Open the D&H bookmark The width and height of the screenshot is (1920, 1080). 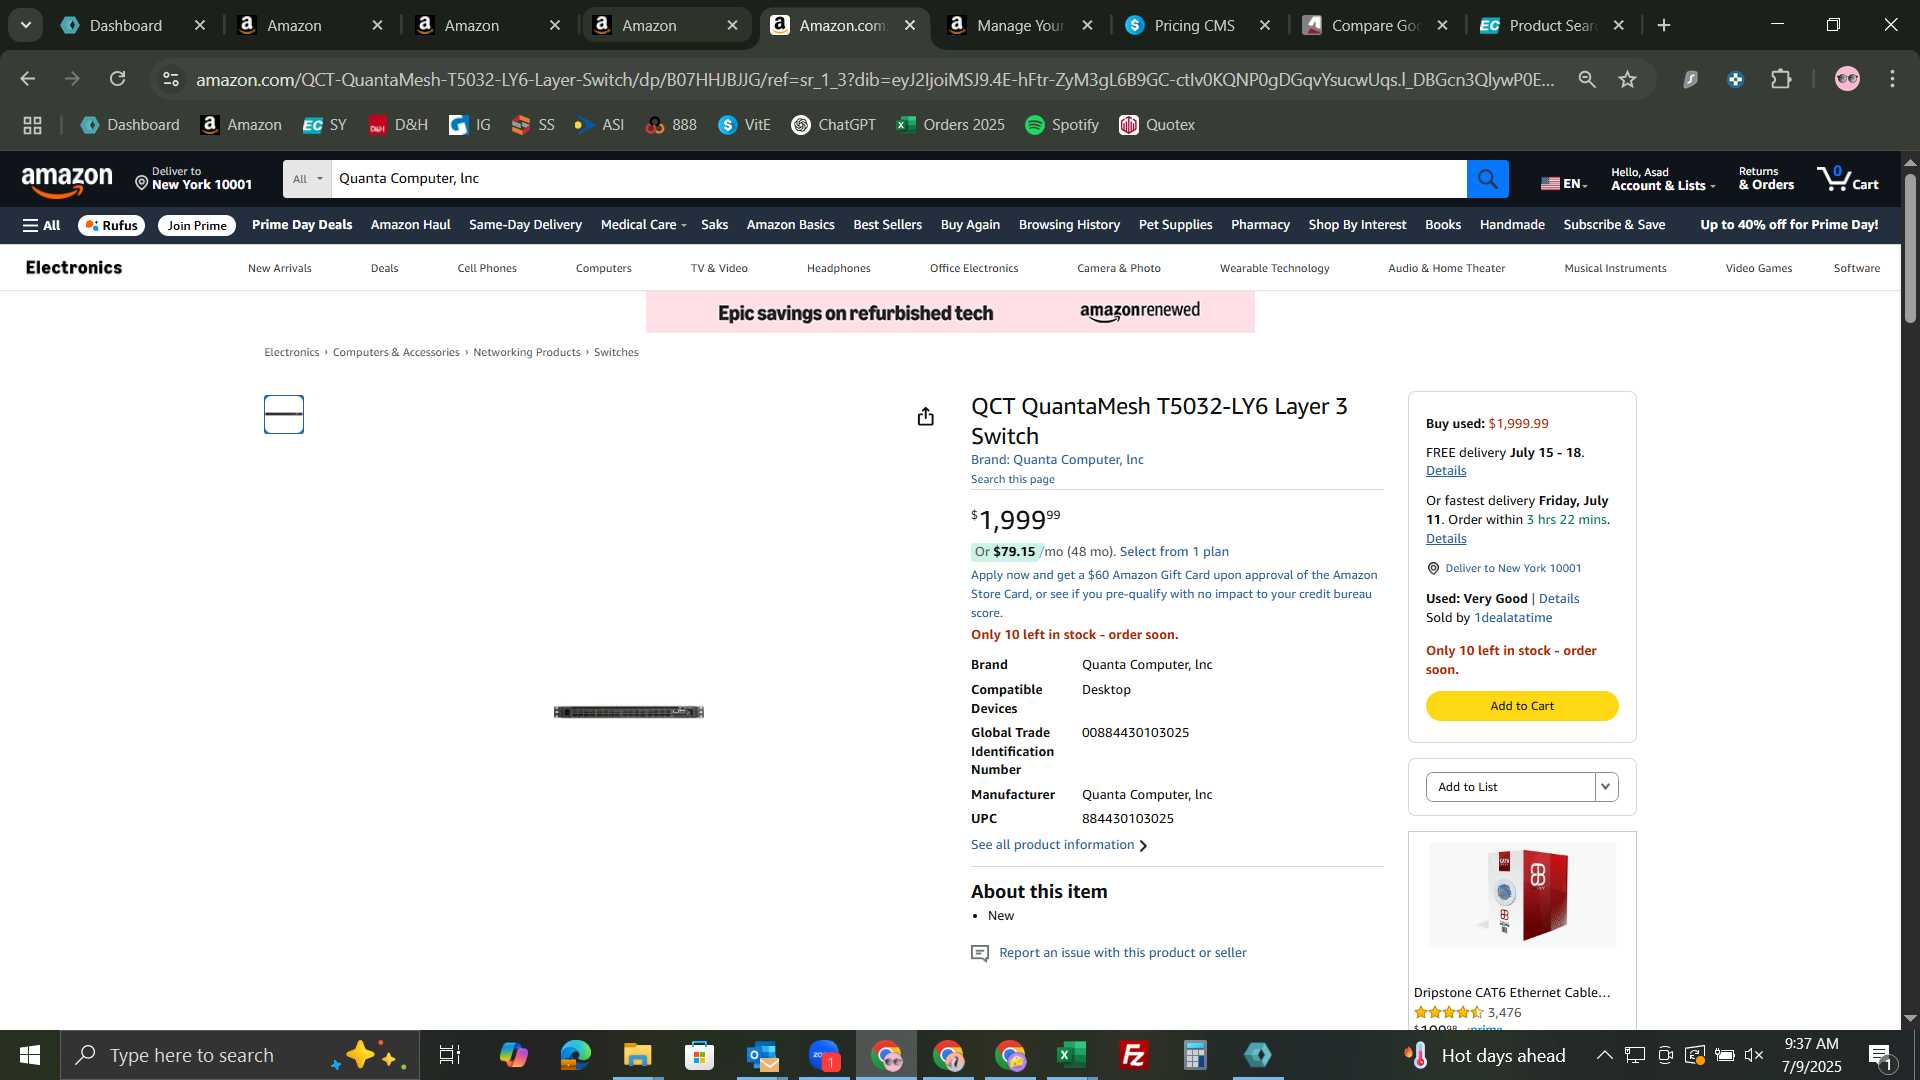tap(398, 125)
